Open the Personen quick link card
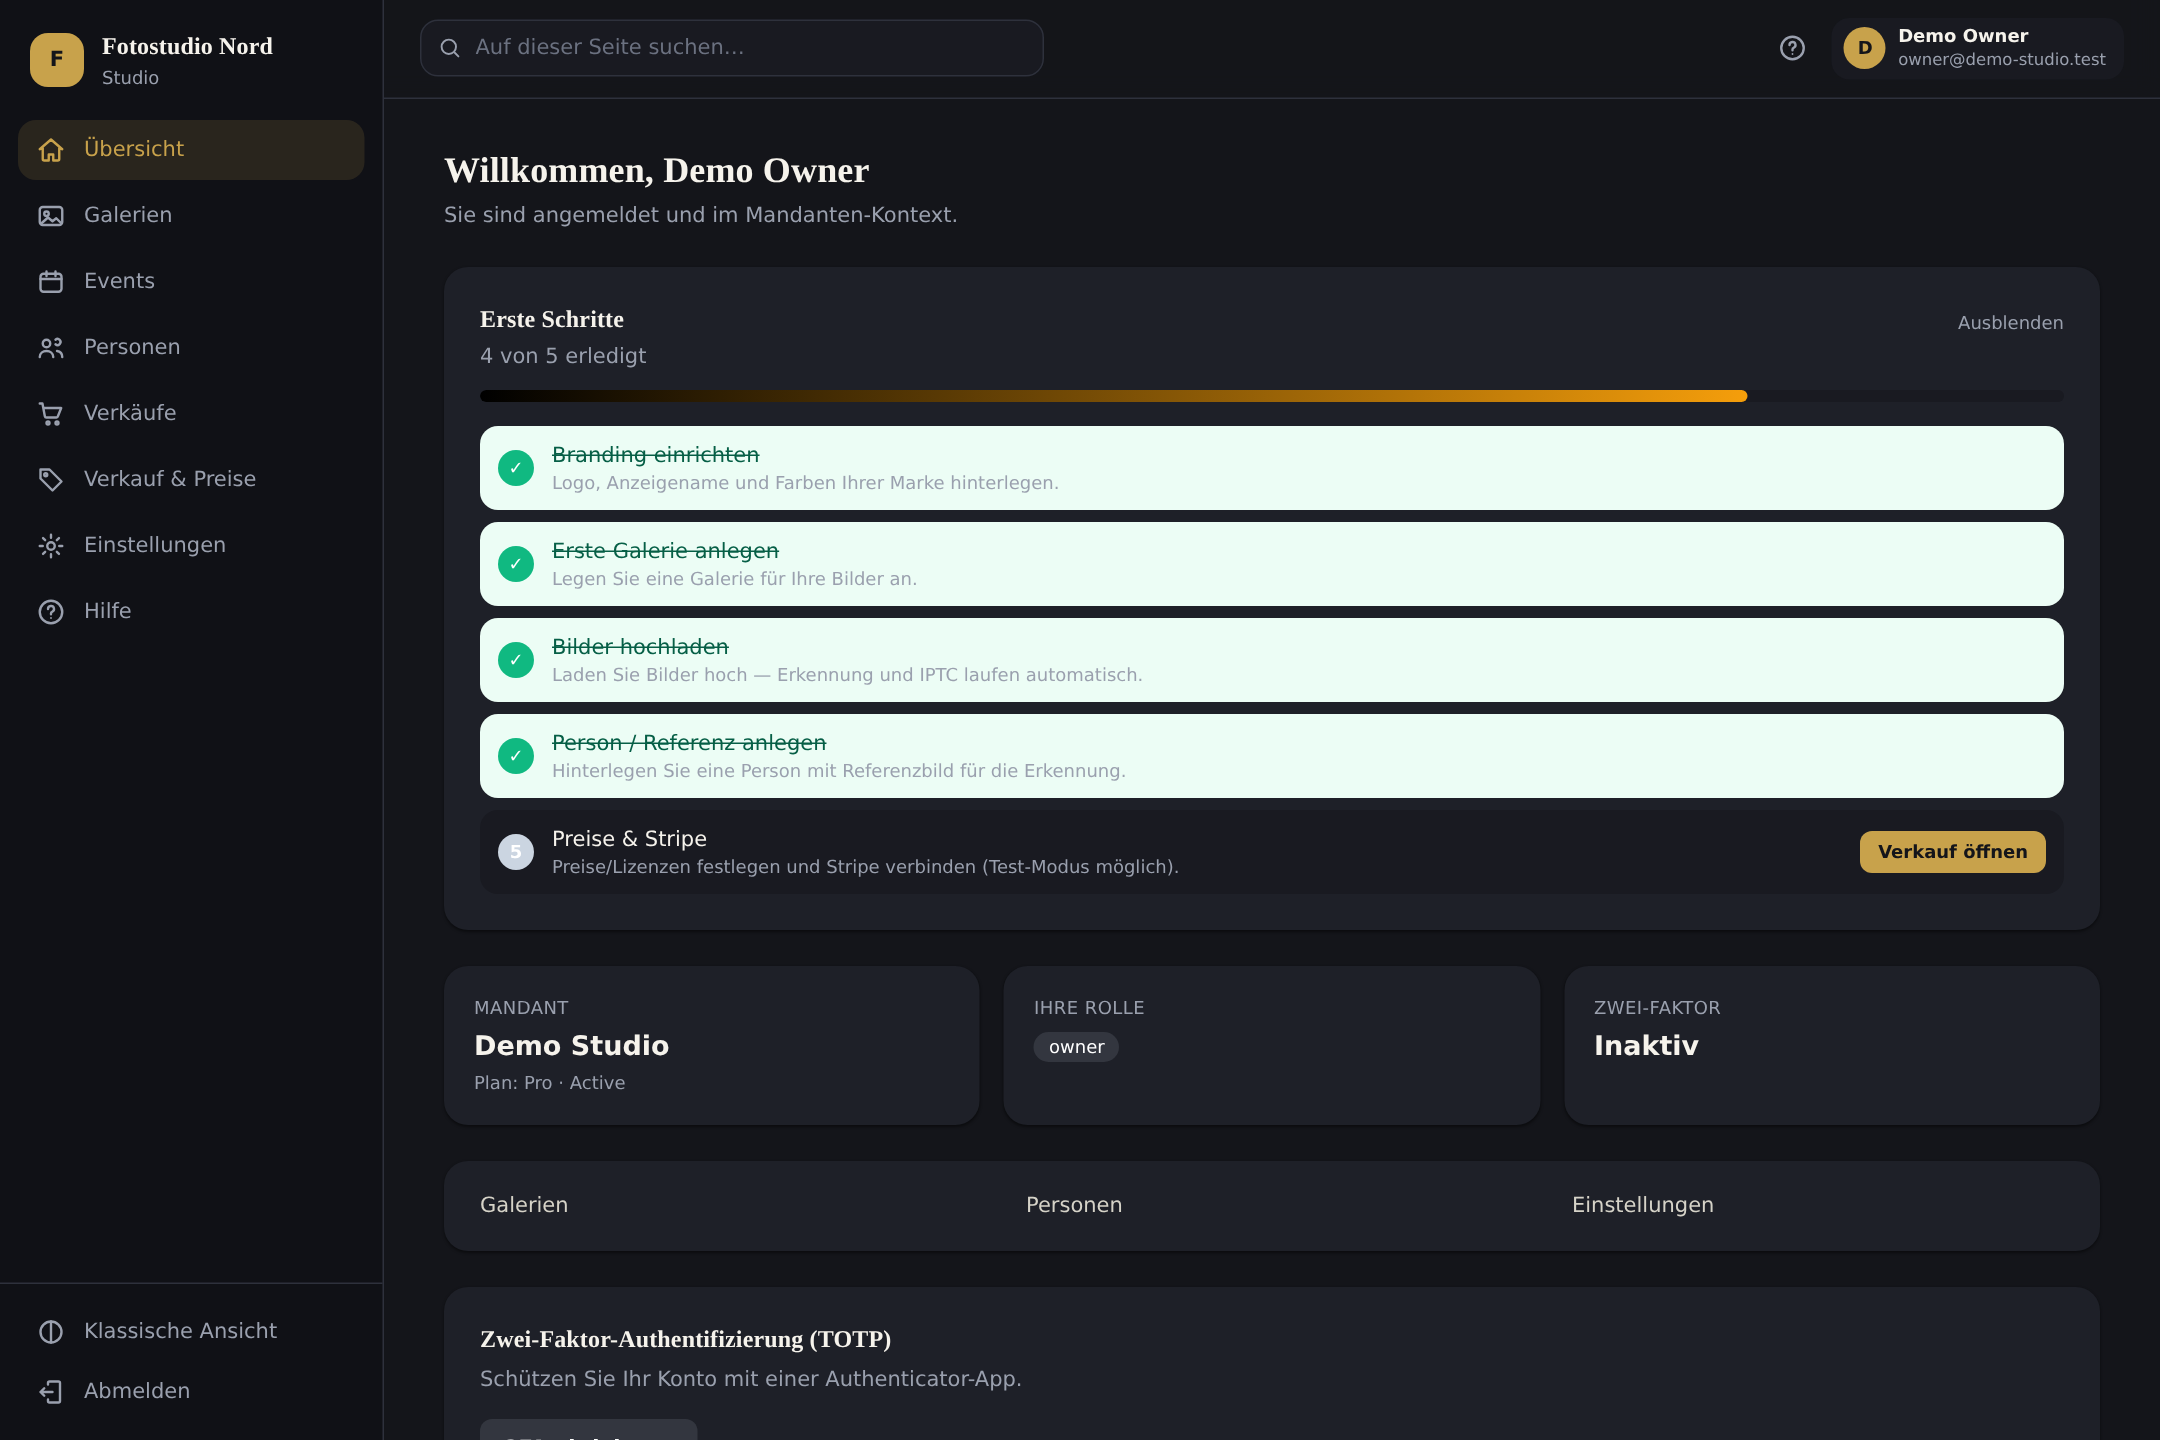Viewport: 2160px width, 1440px height. pyautogui.click(x=1074, y=1205)
